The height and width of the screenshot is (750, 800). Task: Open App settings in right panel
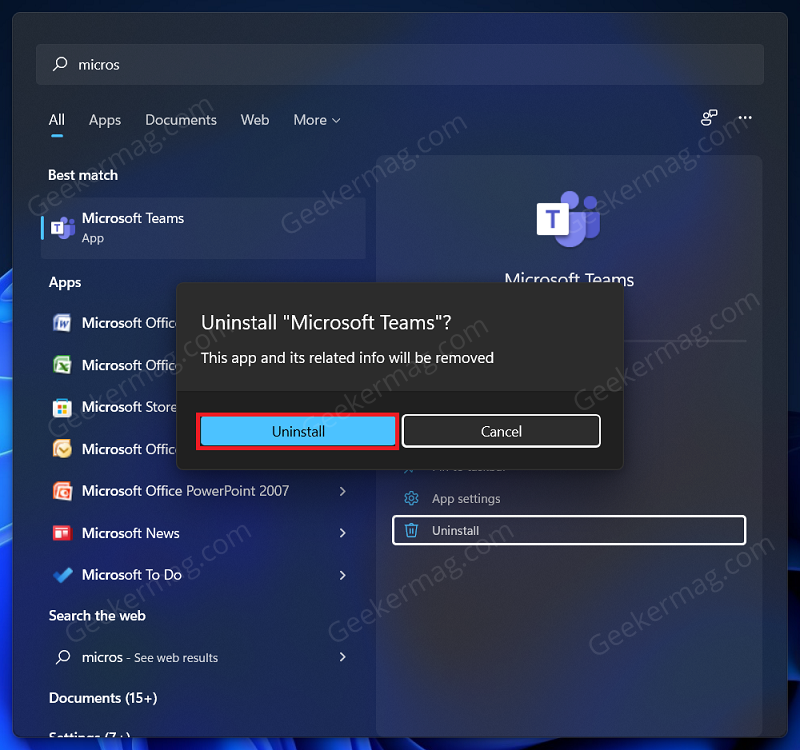pyautogui.click(x=568, y=498)
